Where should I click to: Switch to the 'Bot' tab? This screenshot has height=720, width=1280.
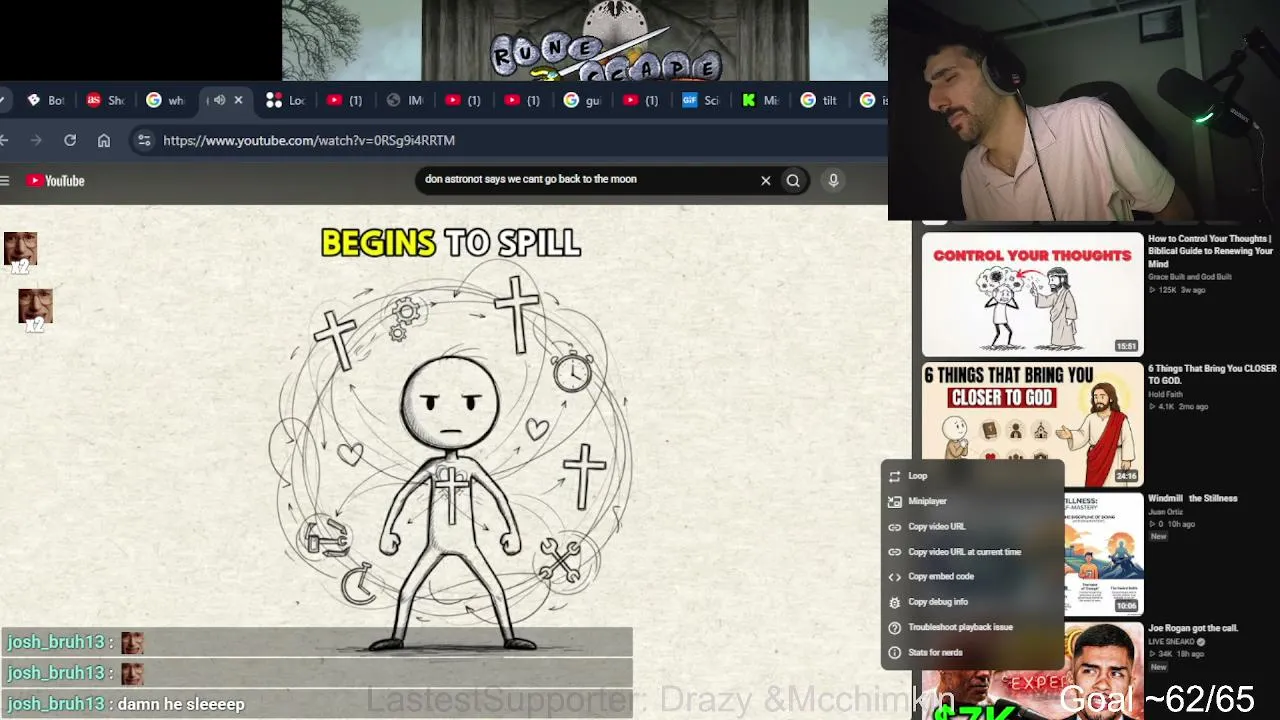(x=46, y=100)
